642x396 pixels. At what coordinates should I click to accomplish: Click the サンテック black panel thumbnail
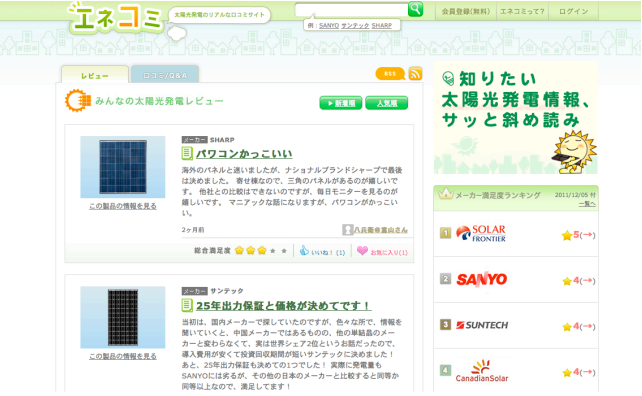click(123, 317)
